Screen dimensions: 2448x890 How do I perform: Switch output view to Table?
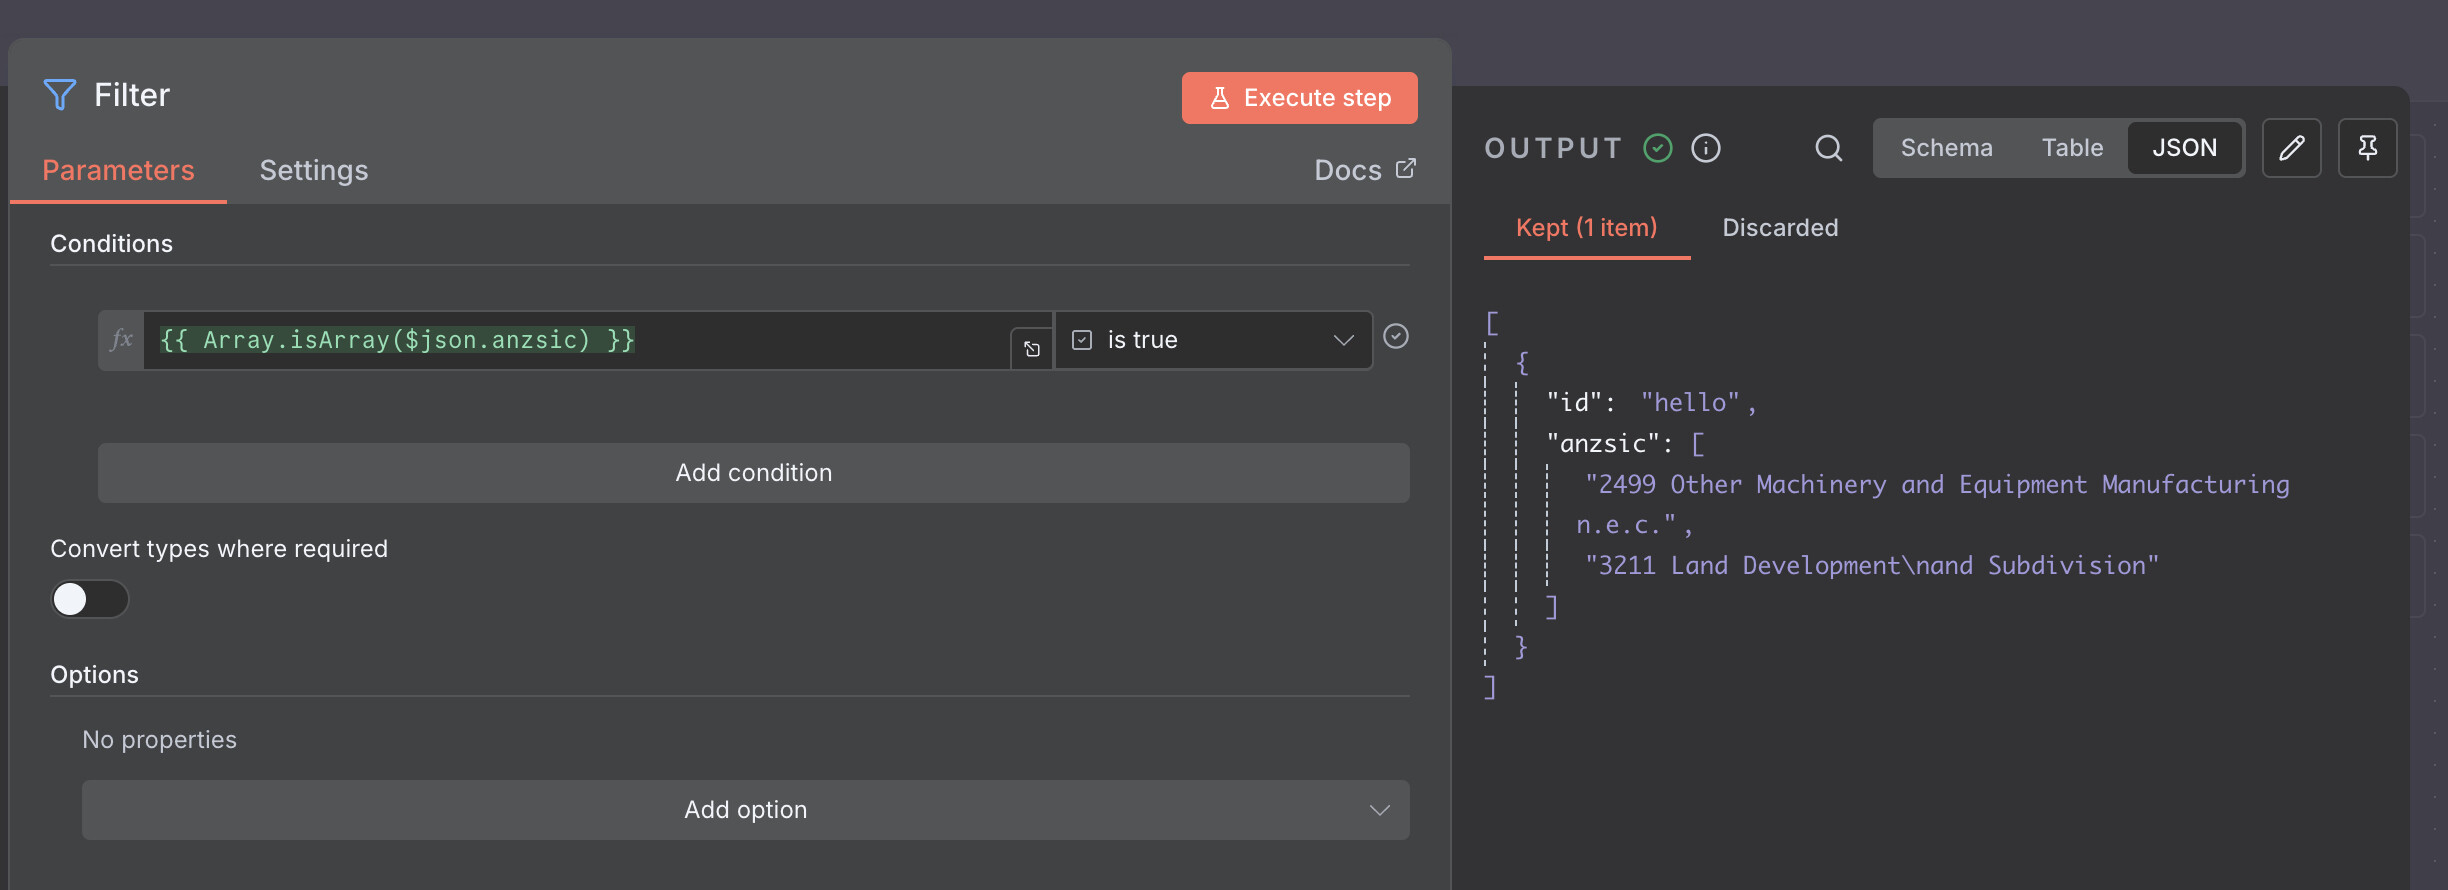tap(2072, 148)
